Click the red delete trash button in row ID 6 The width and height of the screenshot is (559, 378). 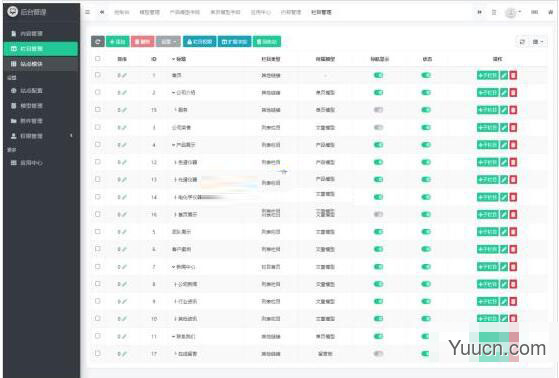[513, 249]
